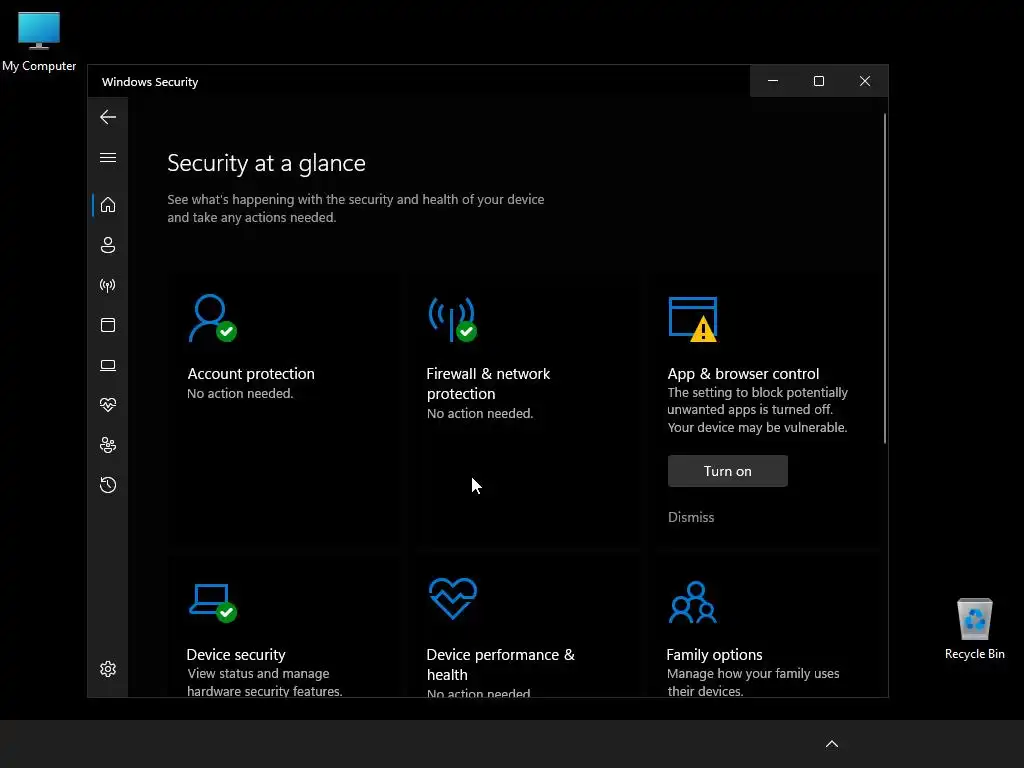Dismiss the app control warning
The image size is (1024, 768).
[x=691, y=517]
